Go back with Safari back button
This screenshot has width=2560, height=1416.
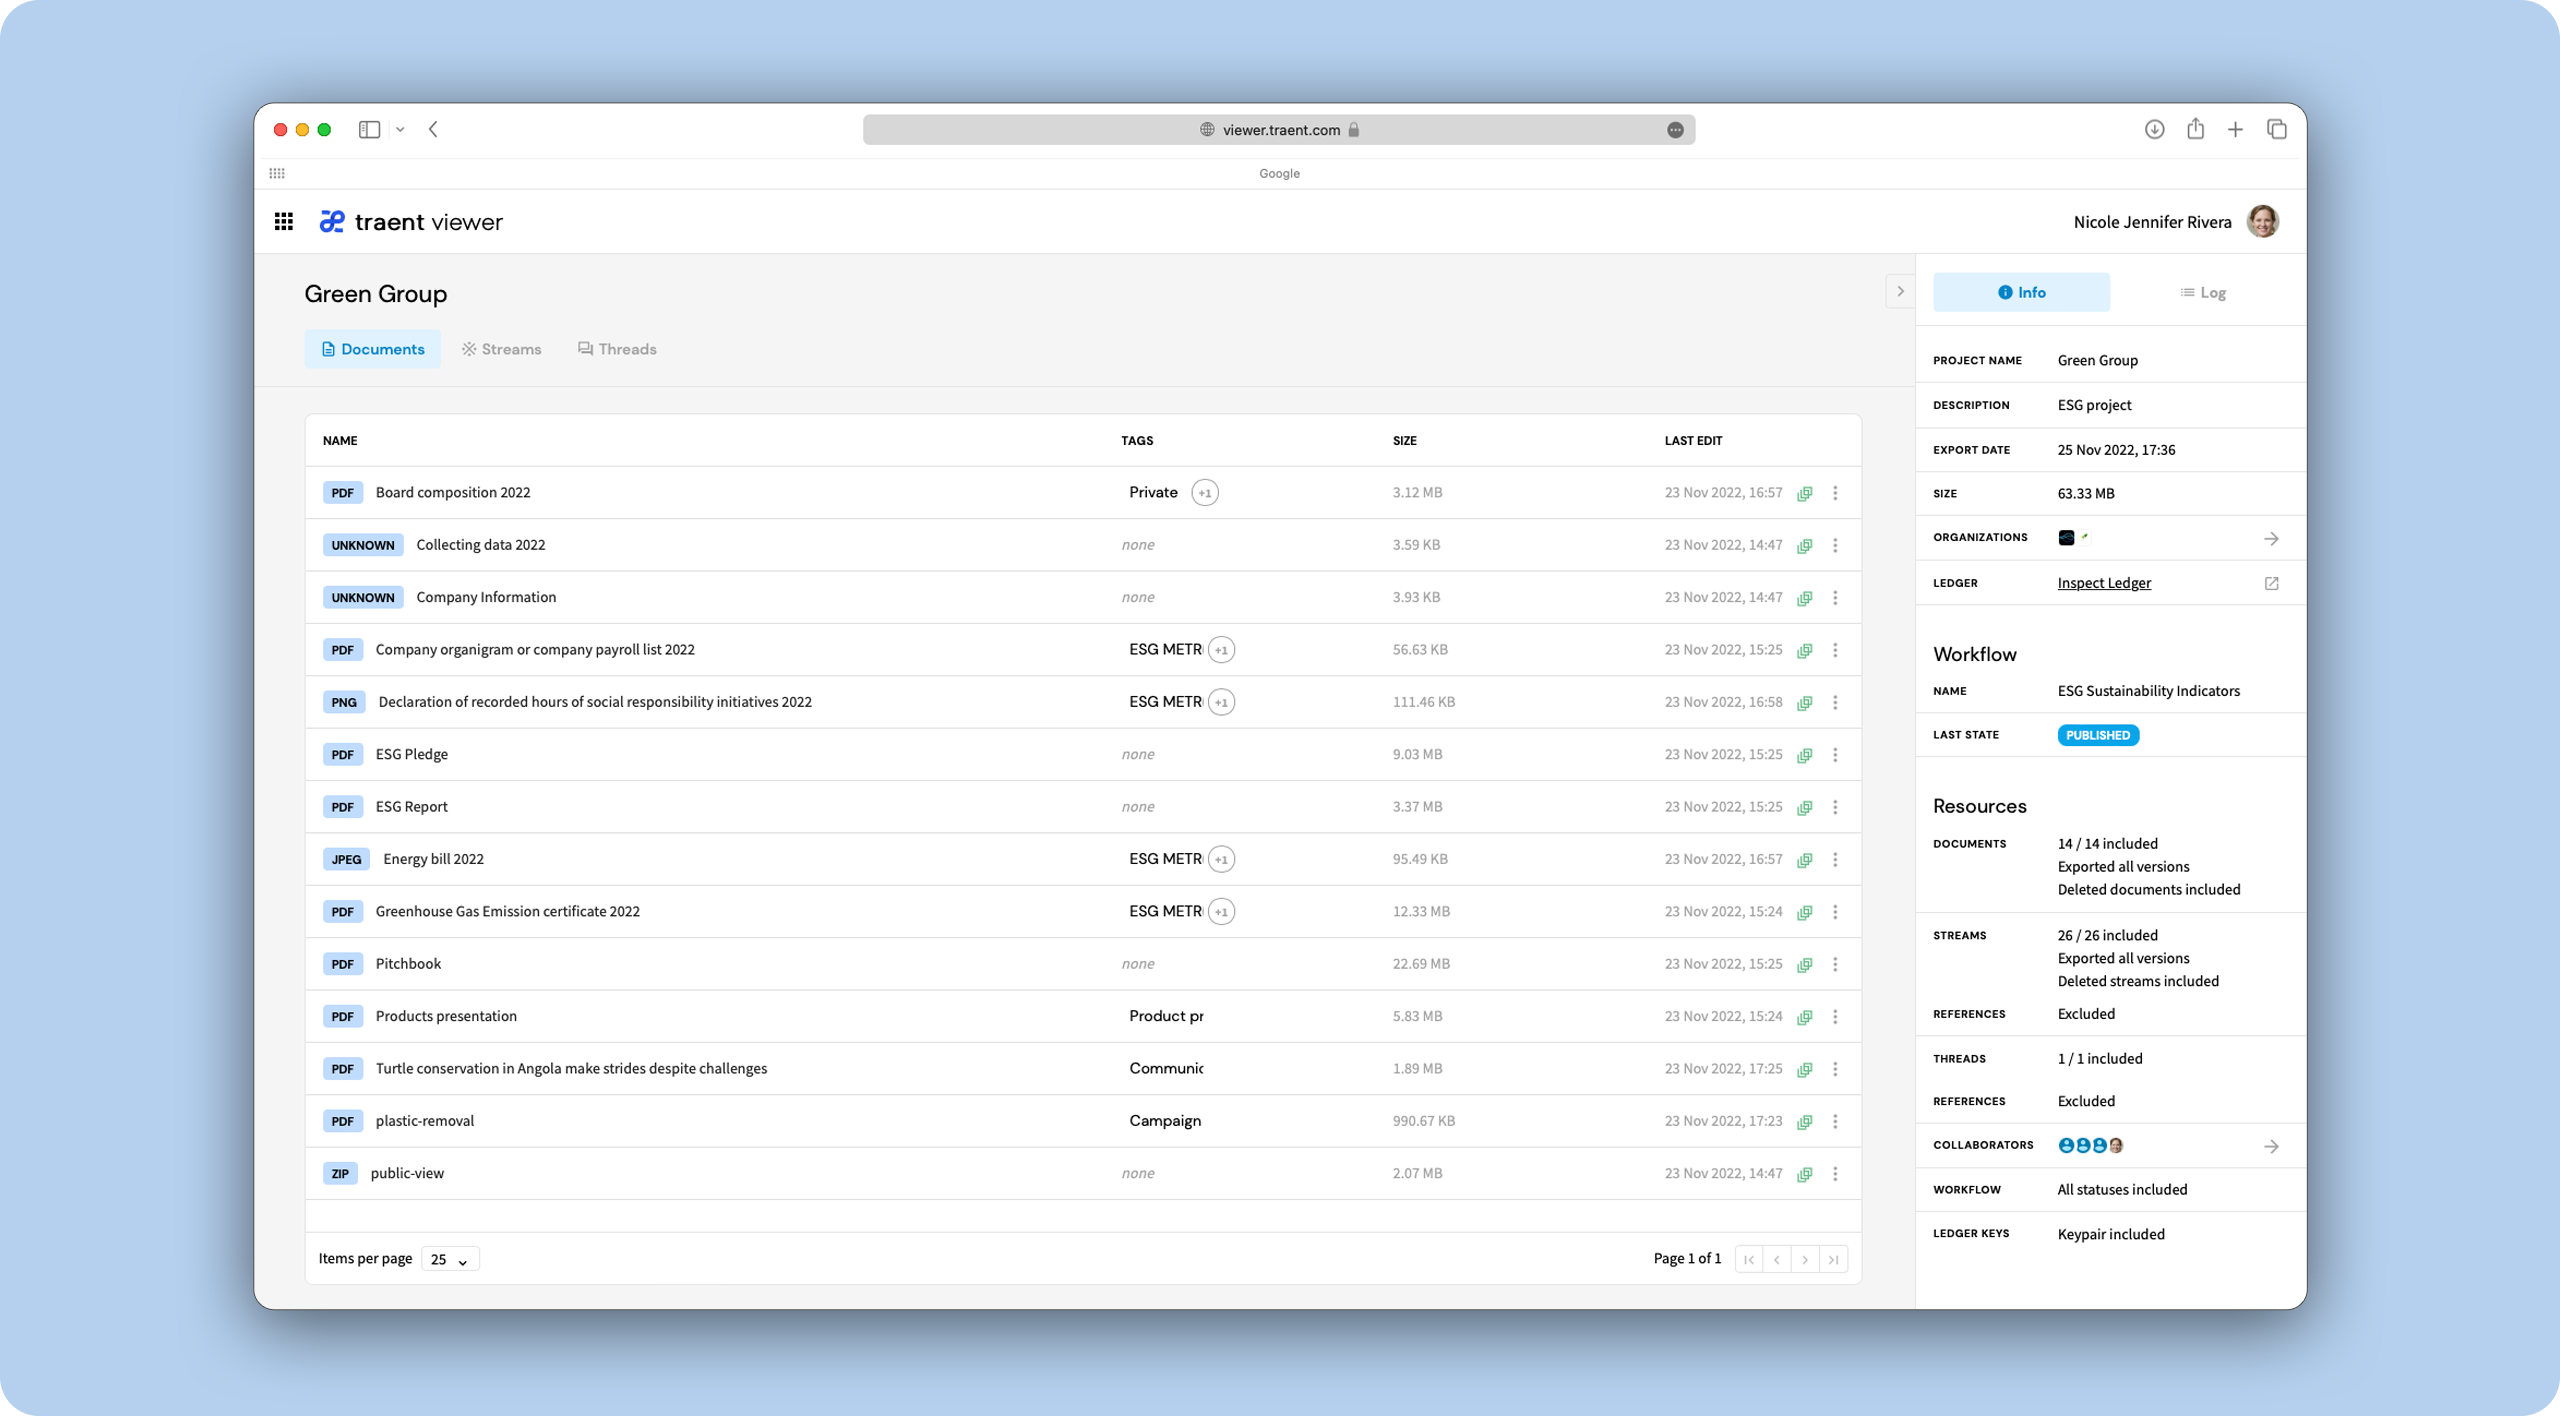433,129
